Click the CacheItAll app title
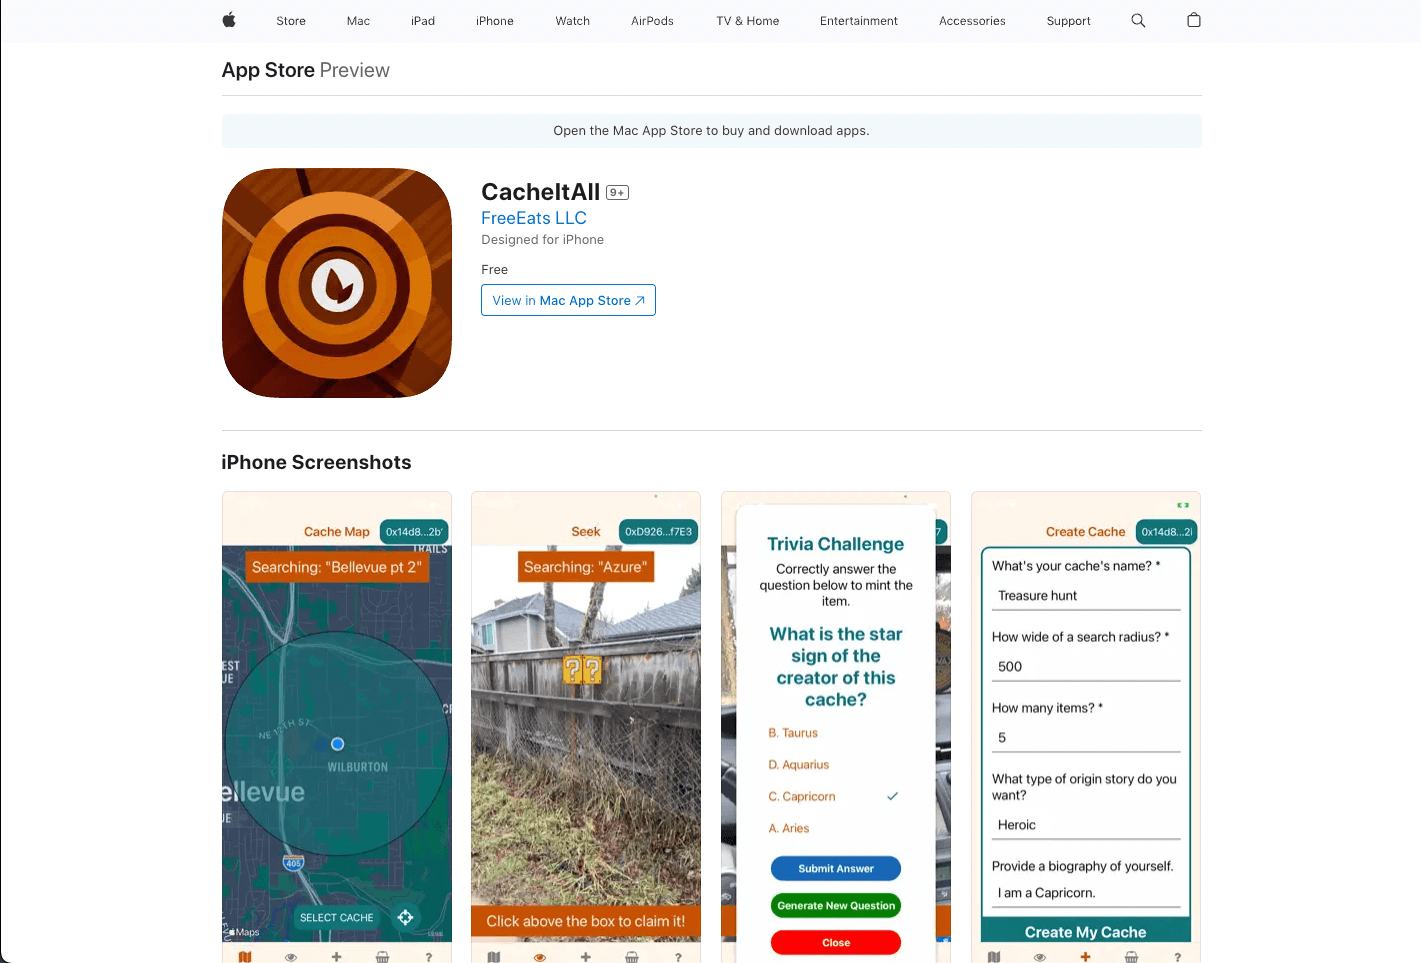1421x963 pixels. tap(541, 192)
